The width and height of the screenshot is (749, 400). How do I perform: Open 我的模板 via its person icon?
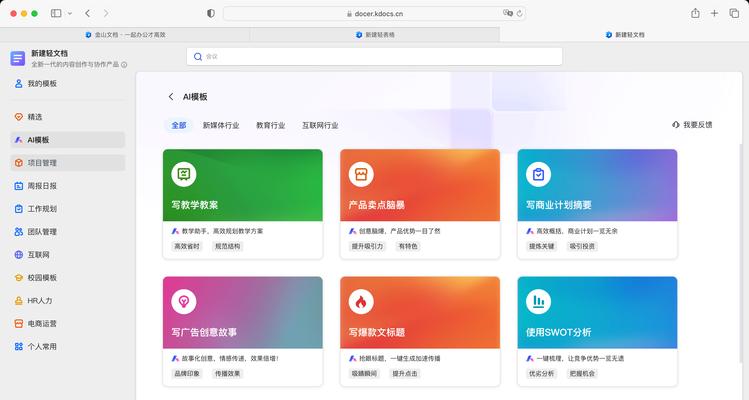point(19,84)
